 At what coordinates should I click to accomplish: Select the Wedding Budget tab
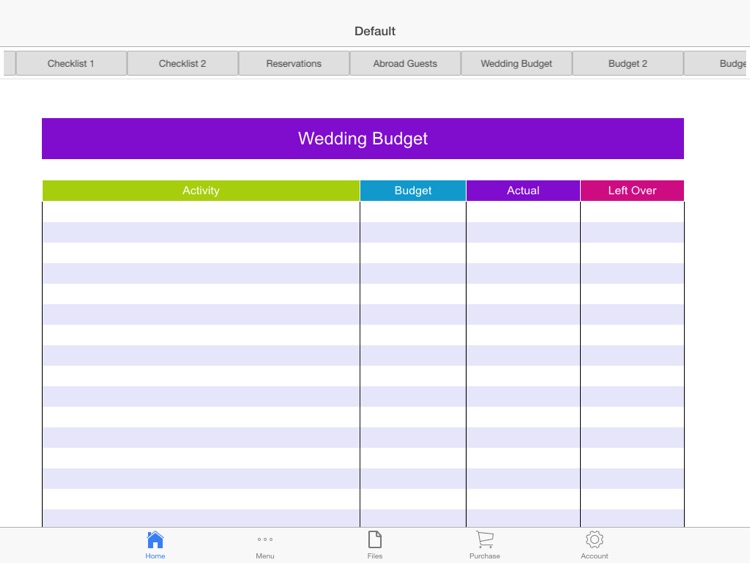[517, 63]
